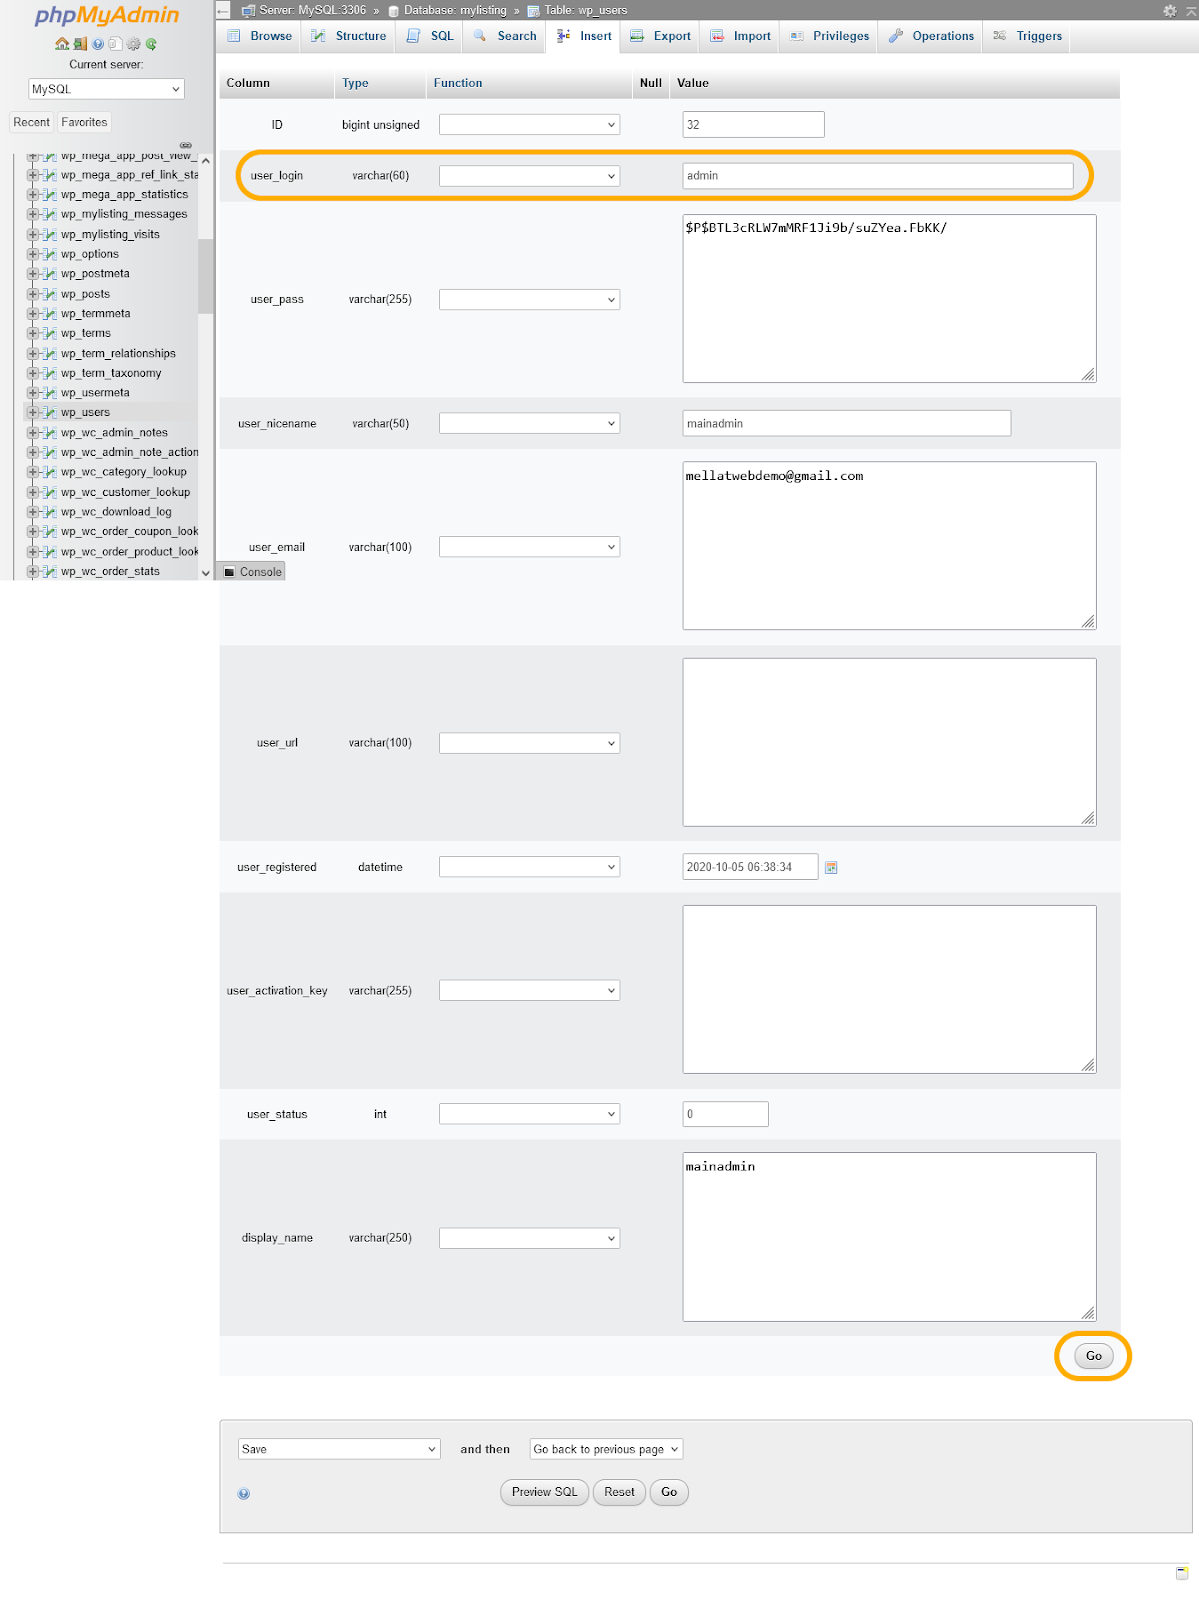The height and width of the screenshot is (1600, 1199).
Task: Open the phpMyAdmin Home icon
Action: 62,44
